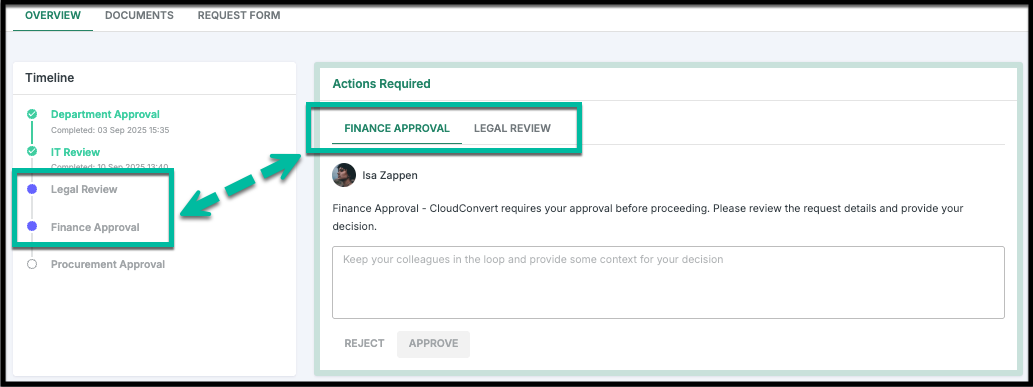This screenshot has height=387, width=1033.
Task: Open IT Review timeline step
Action: [x=76, y=152]
